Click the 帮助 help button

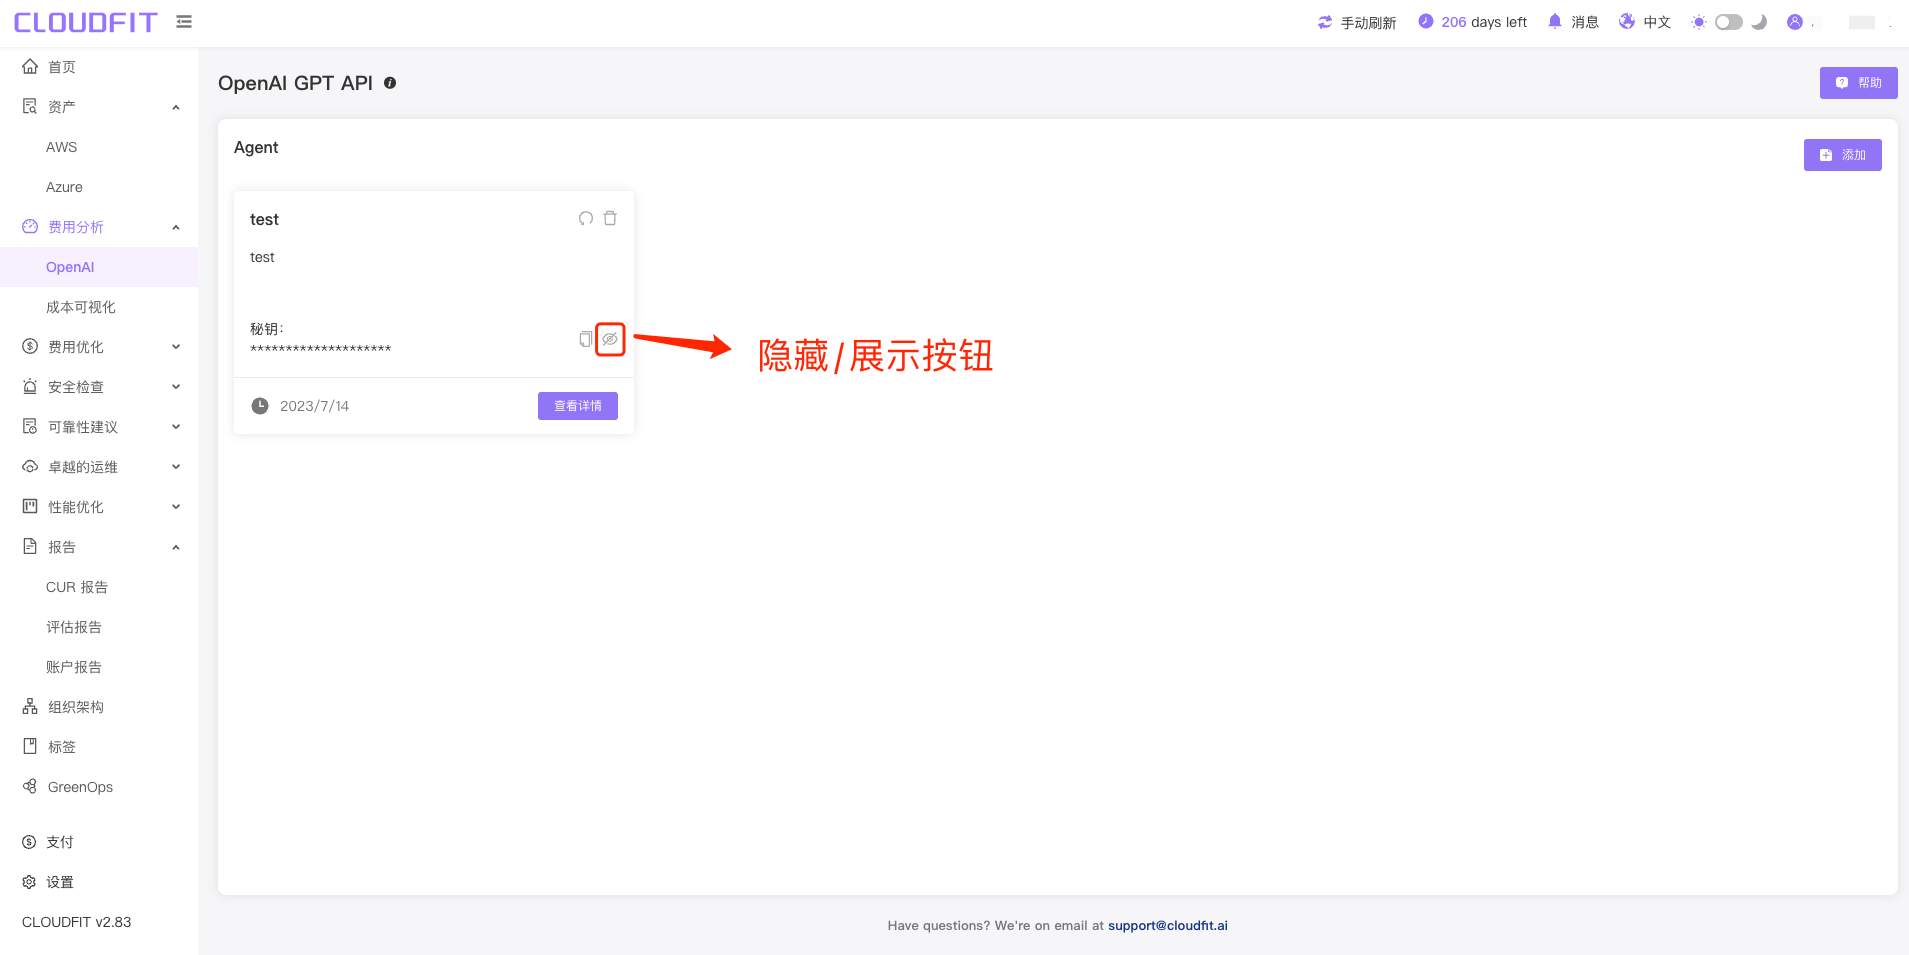pyautogui.click(x=1859, y=83)
